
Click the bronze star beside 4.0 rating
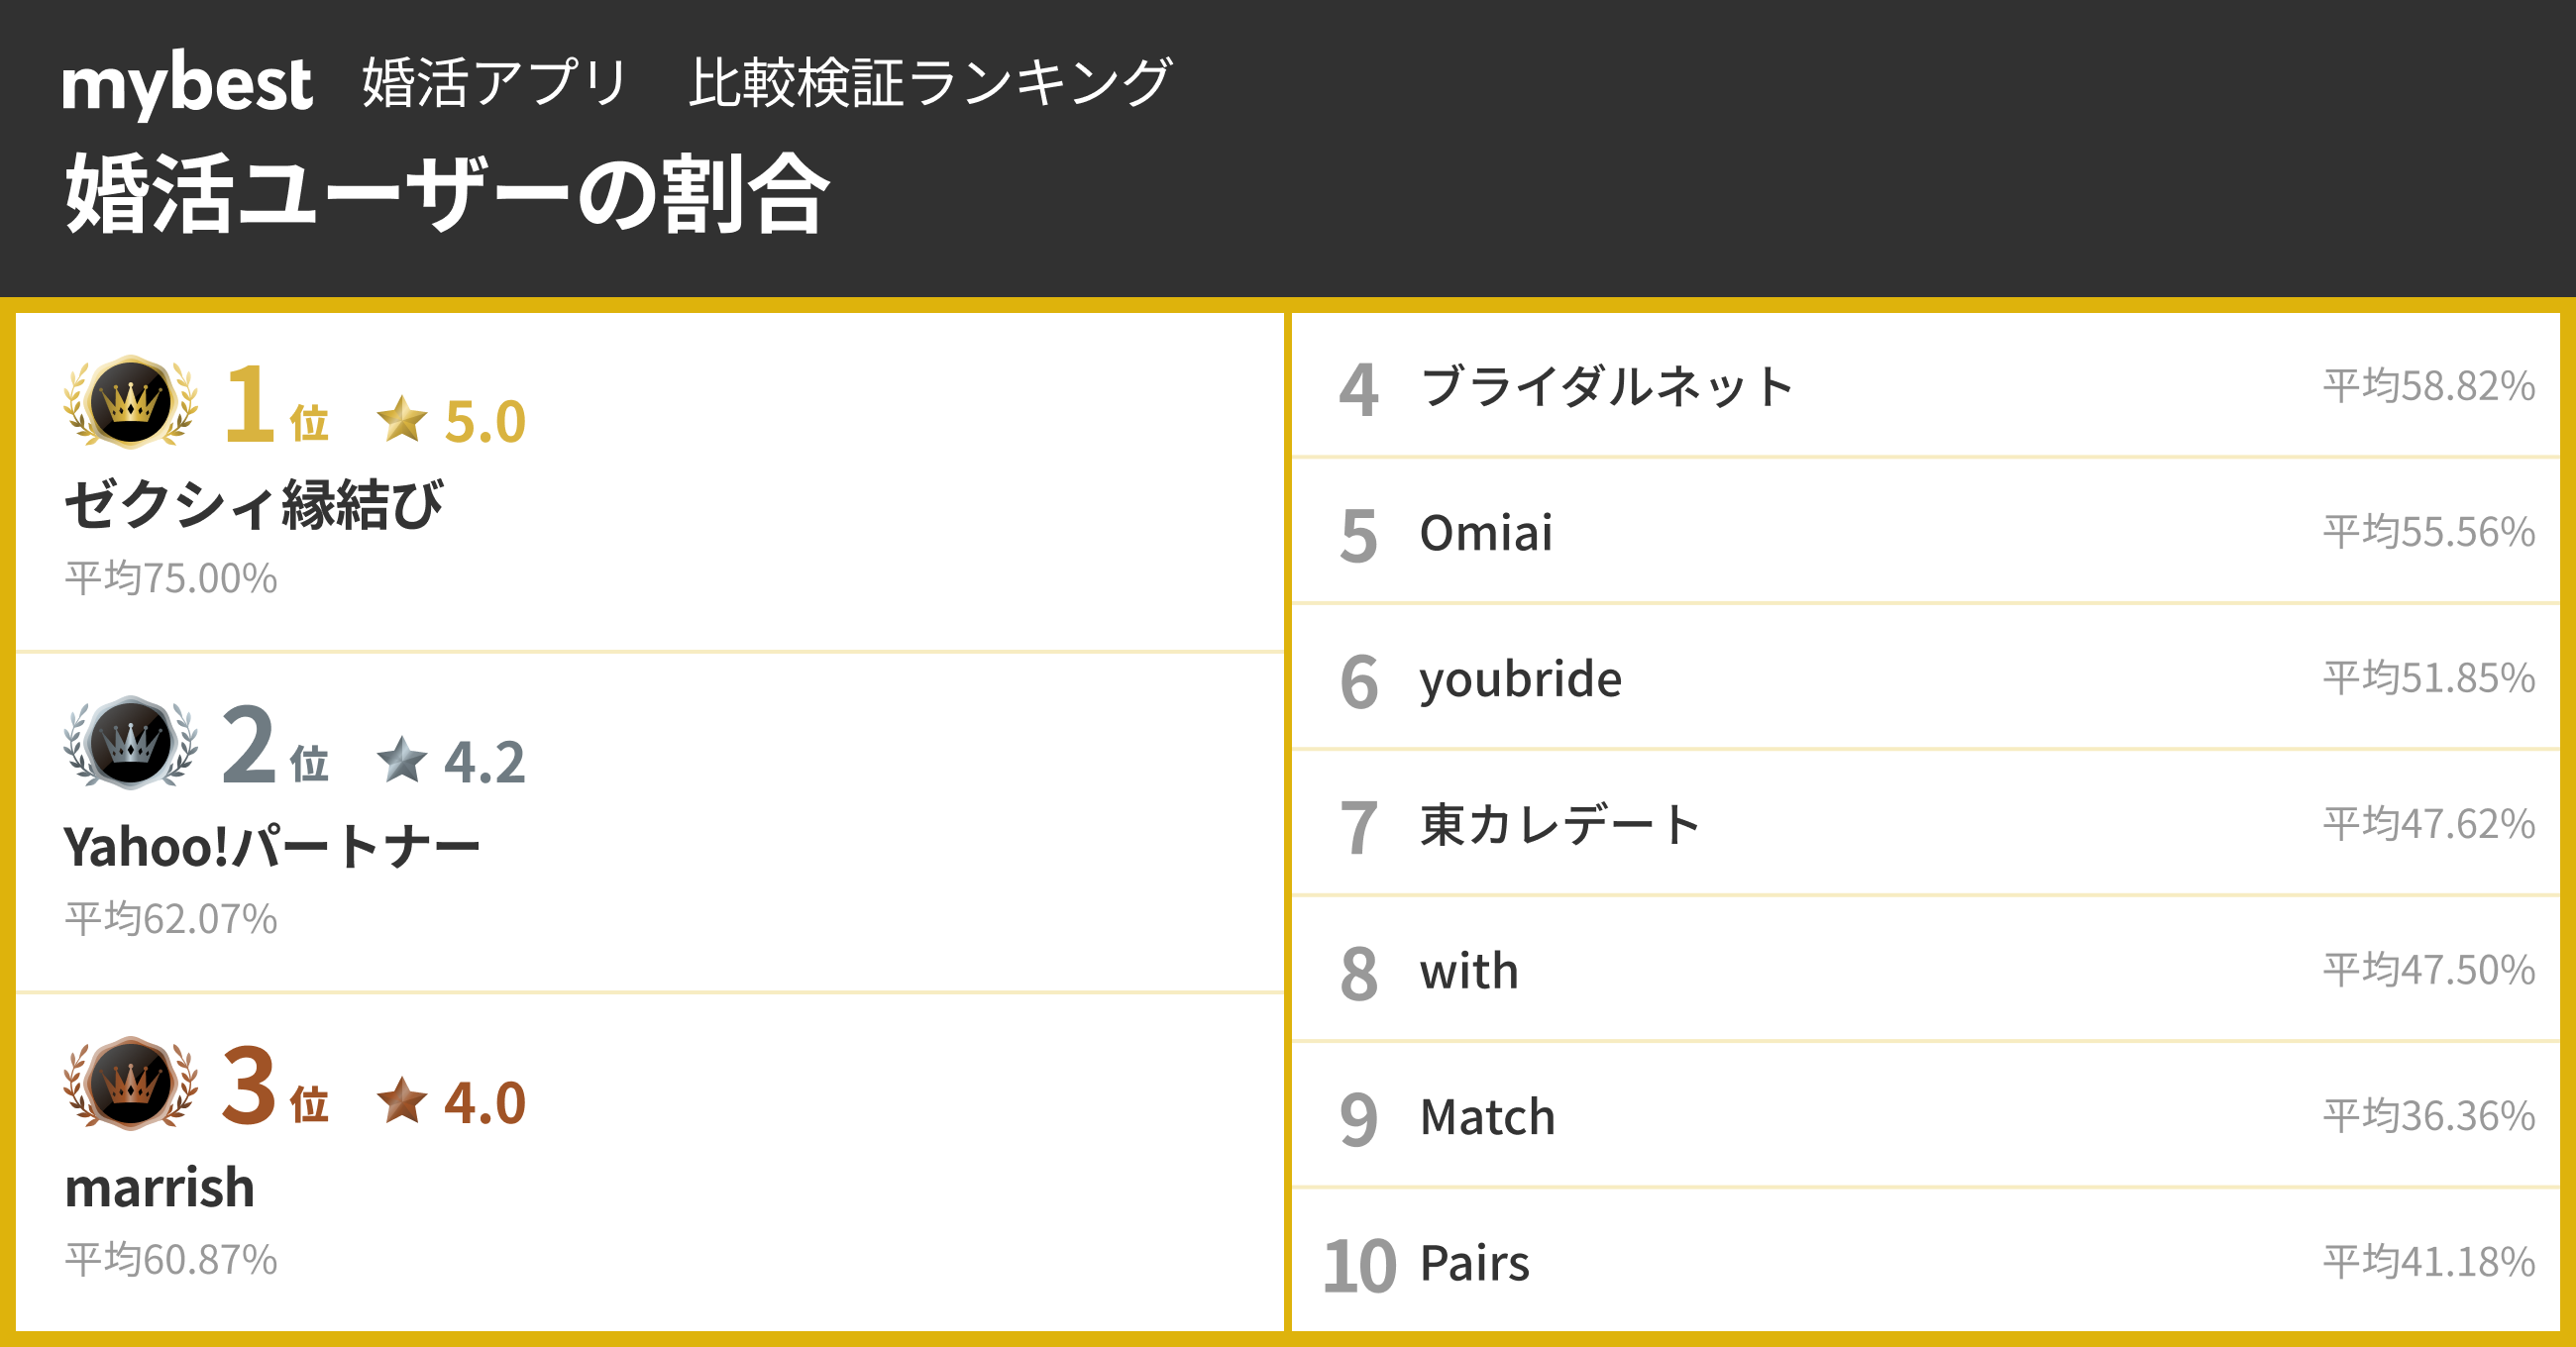tap(402, 1101)
